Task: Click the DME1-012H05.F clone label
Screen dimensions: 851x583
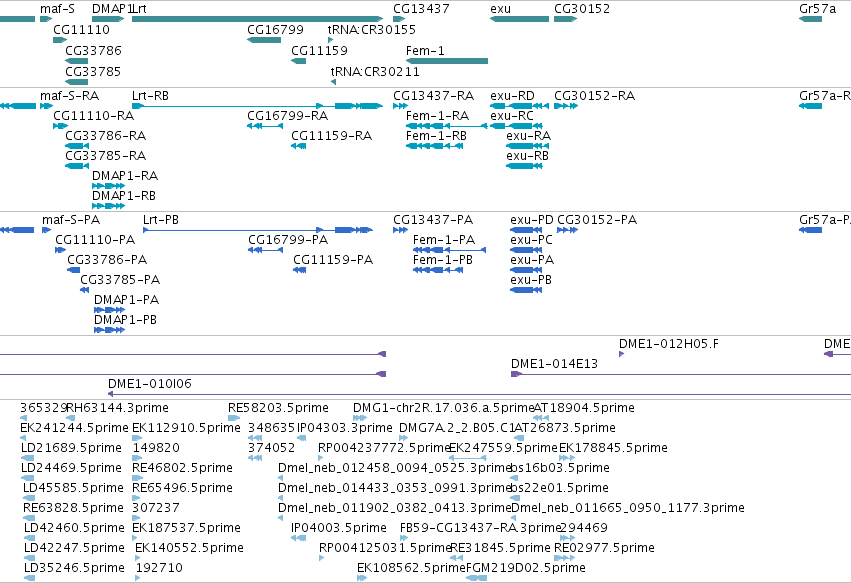Action: point(669,344)
